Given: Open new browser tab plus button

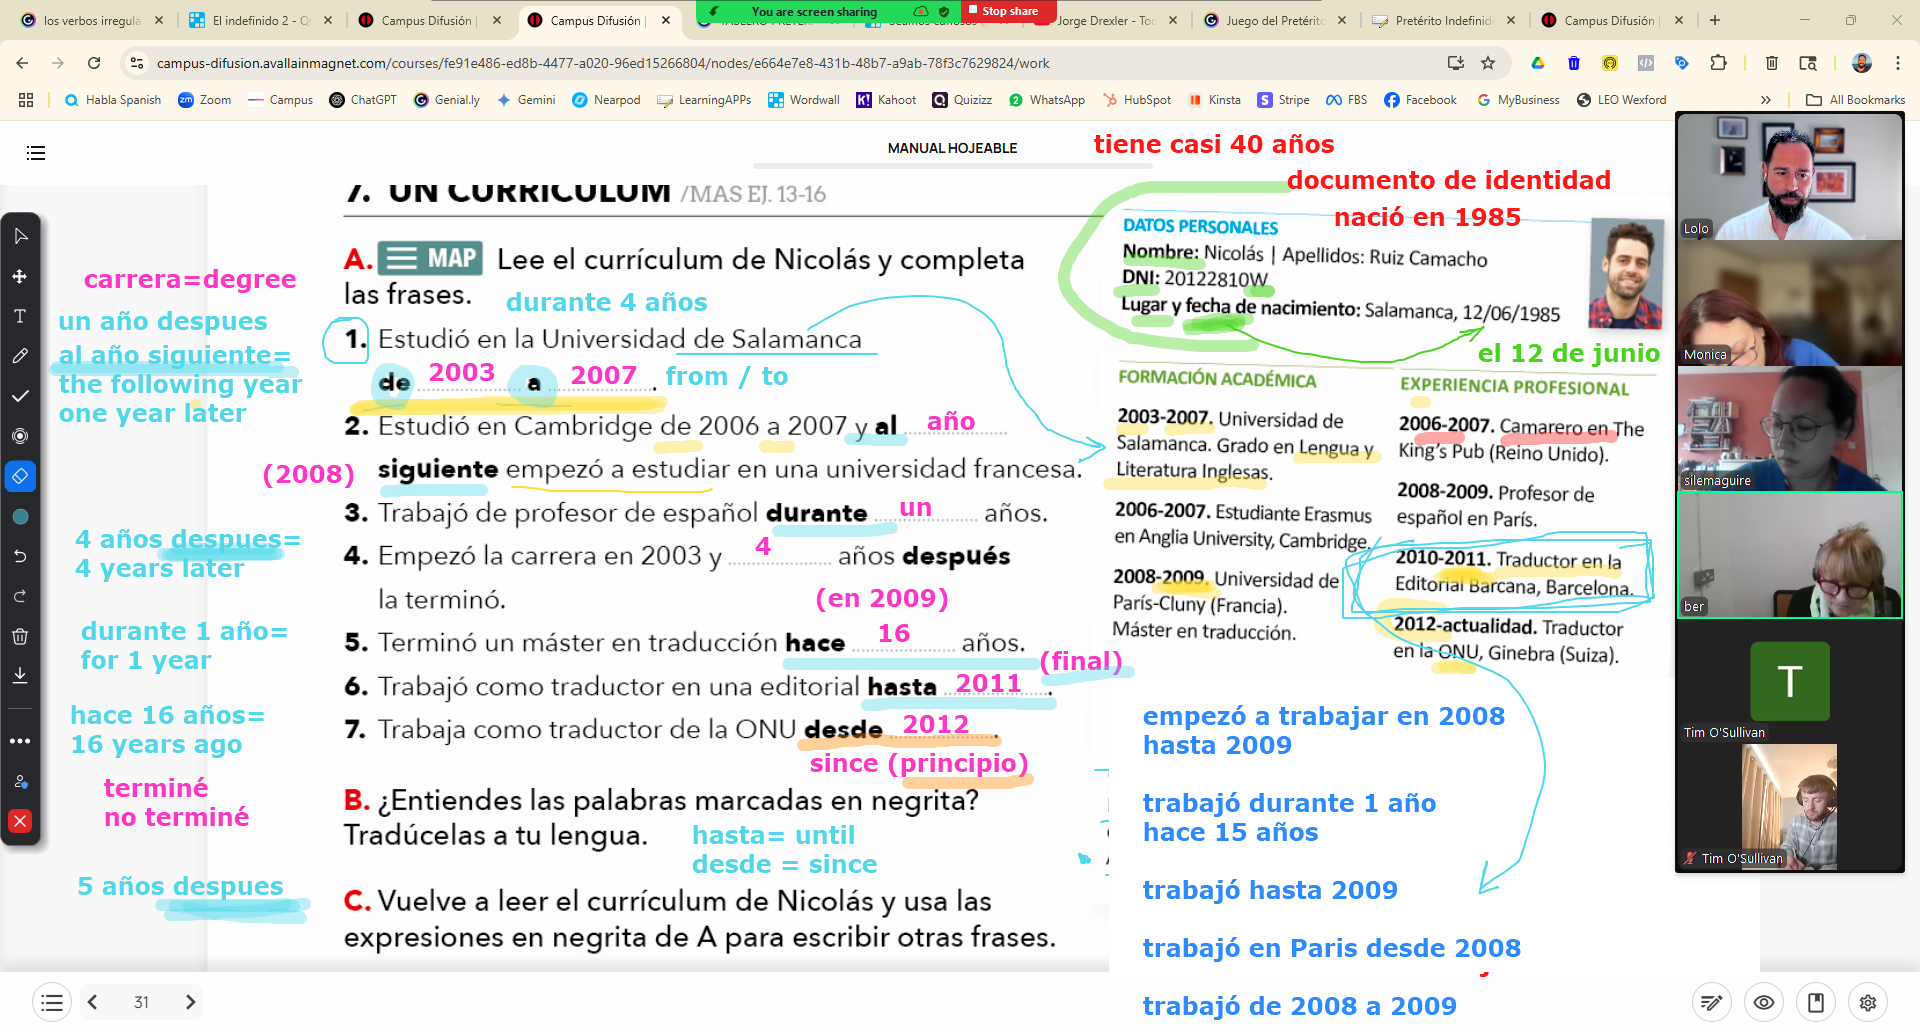Looking at the screenshot, I should click(1715, 20).
